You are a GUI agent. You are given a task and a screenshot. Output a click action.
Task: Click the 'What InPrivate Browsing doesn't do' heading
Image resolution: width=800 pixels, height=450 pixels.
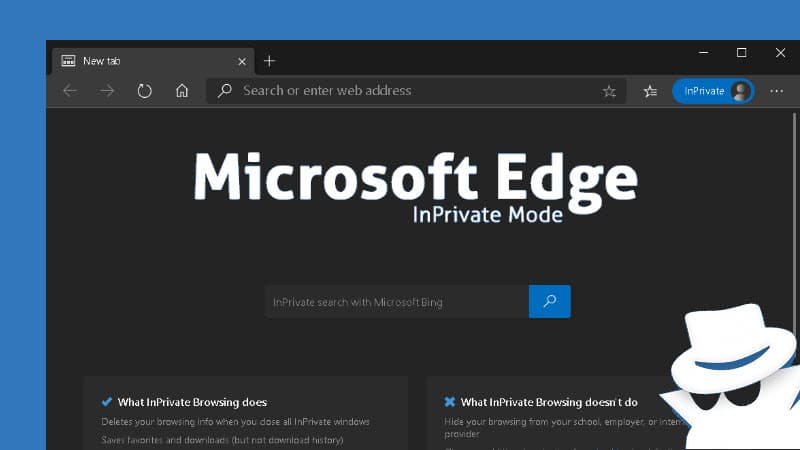click(x=549, y=402)
